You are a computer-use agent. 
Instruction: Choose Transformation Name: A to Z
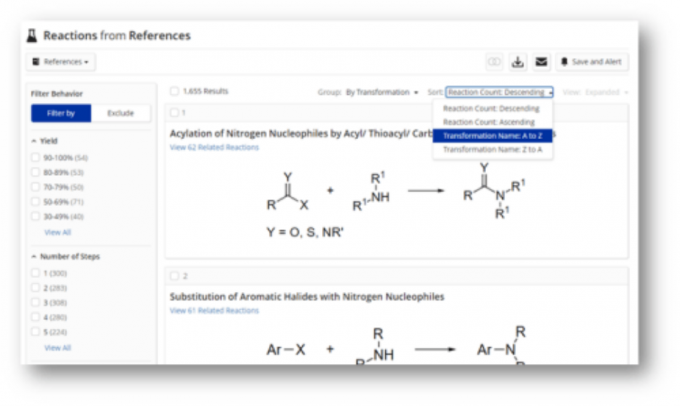[x=492, y=135]
